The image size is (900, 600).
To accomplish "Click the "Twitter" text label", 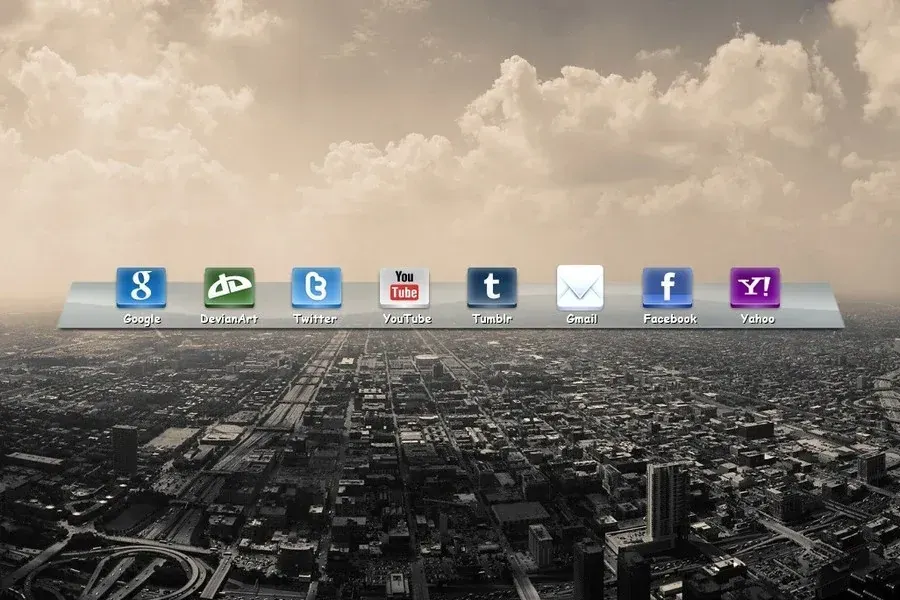I will coord(315,319).
